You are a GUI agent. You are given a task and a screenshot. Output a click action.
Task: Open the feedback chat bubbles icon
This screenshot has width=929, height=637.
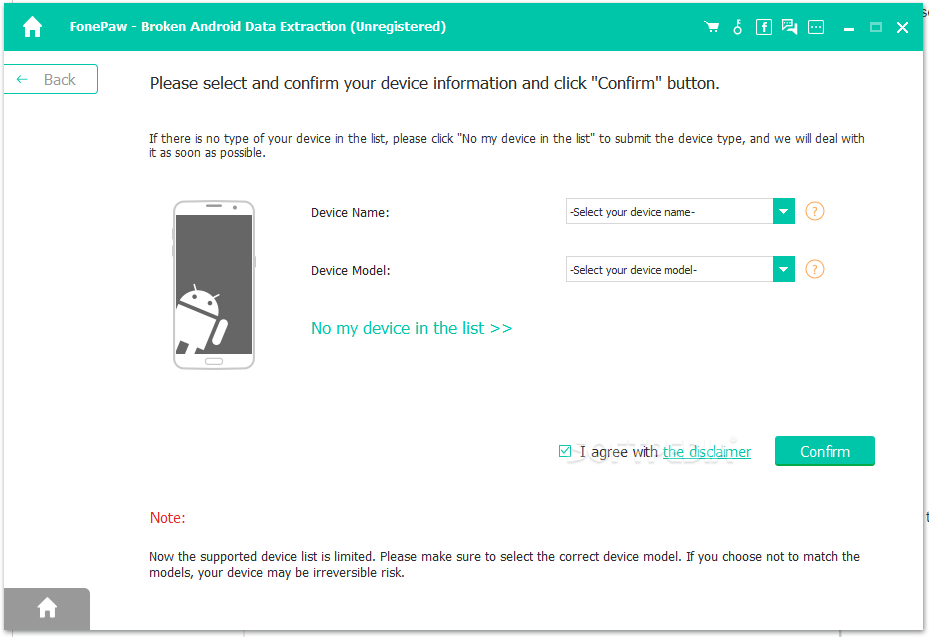789,27
